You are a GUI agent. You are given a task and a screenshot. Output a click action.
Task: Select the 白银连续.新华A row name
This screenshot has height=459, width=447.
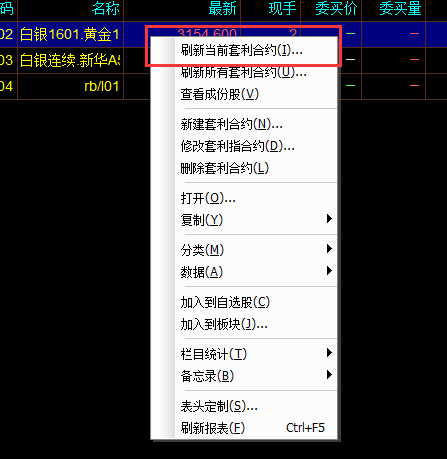[70, 60]
